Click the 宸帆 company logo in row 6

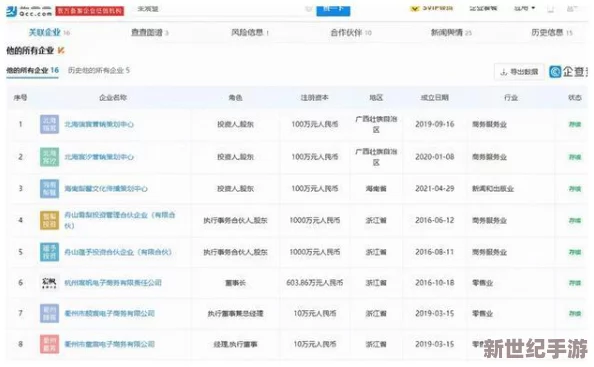pos(50,283)
